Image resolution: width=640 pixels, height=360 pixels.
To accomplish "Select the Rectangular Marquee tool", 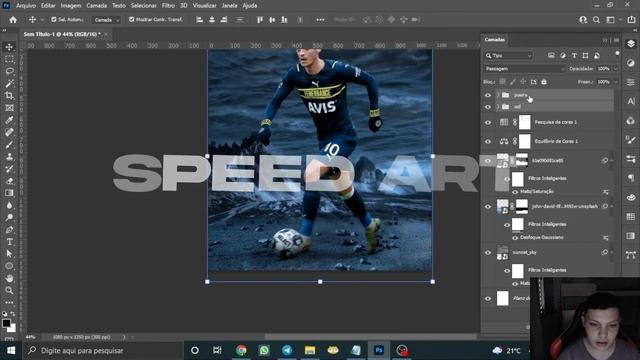I will (x=9, y=59).
